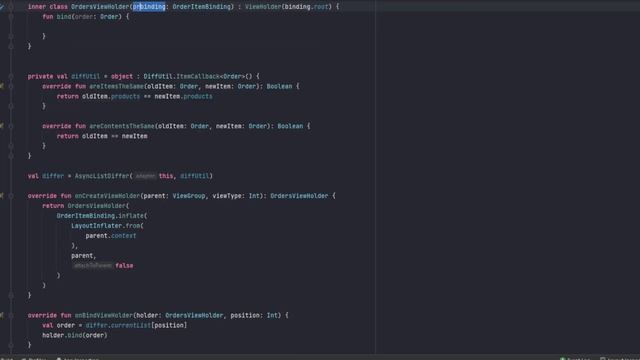Click the override gutter icon beside onCreateViewHolder
The width and height of the screenshot is (640, 360).
pyautogui.click(x=2, y=196)
